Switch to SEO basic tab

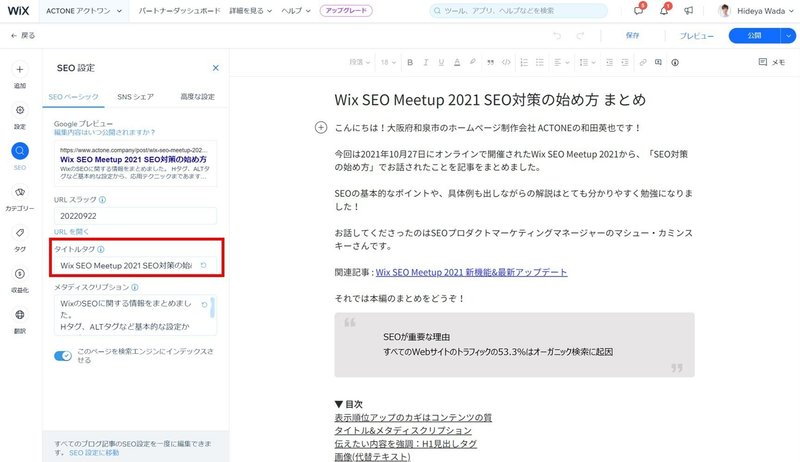73,96
